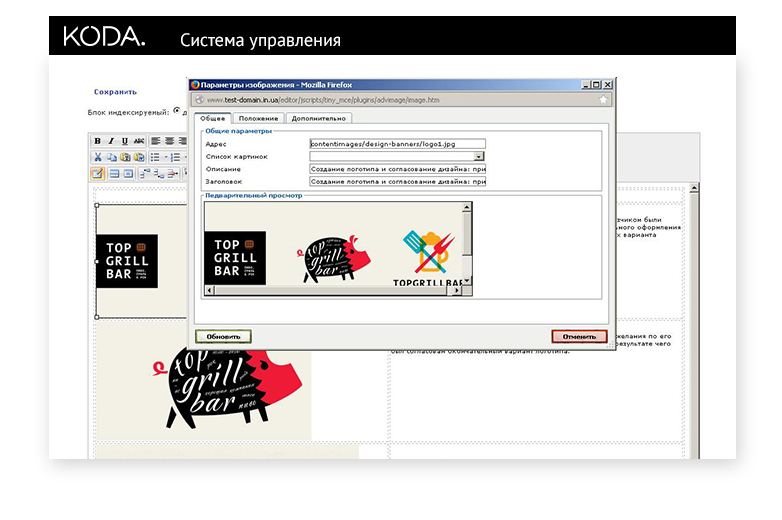Screen dimensions: 782x520
Task: Click the KODA logo in the header
Action: (x=104, y=36)
